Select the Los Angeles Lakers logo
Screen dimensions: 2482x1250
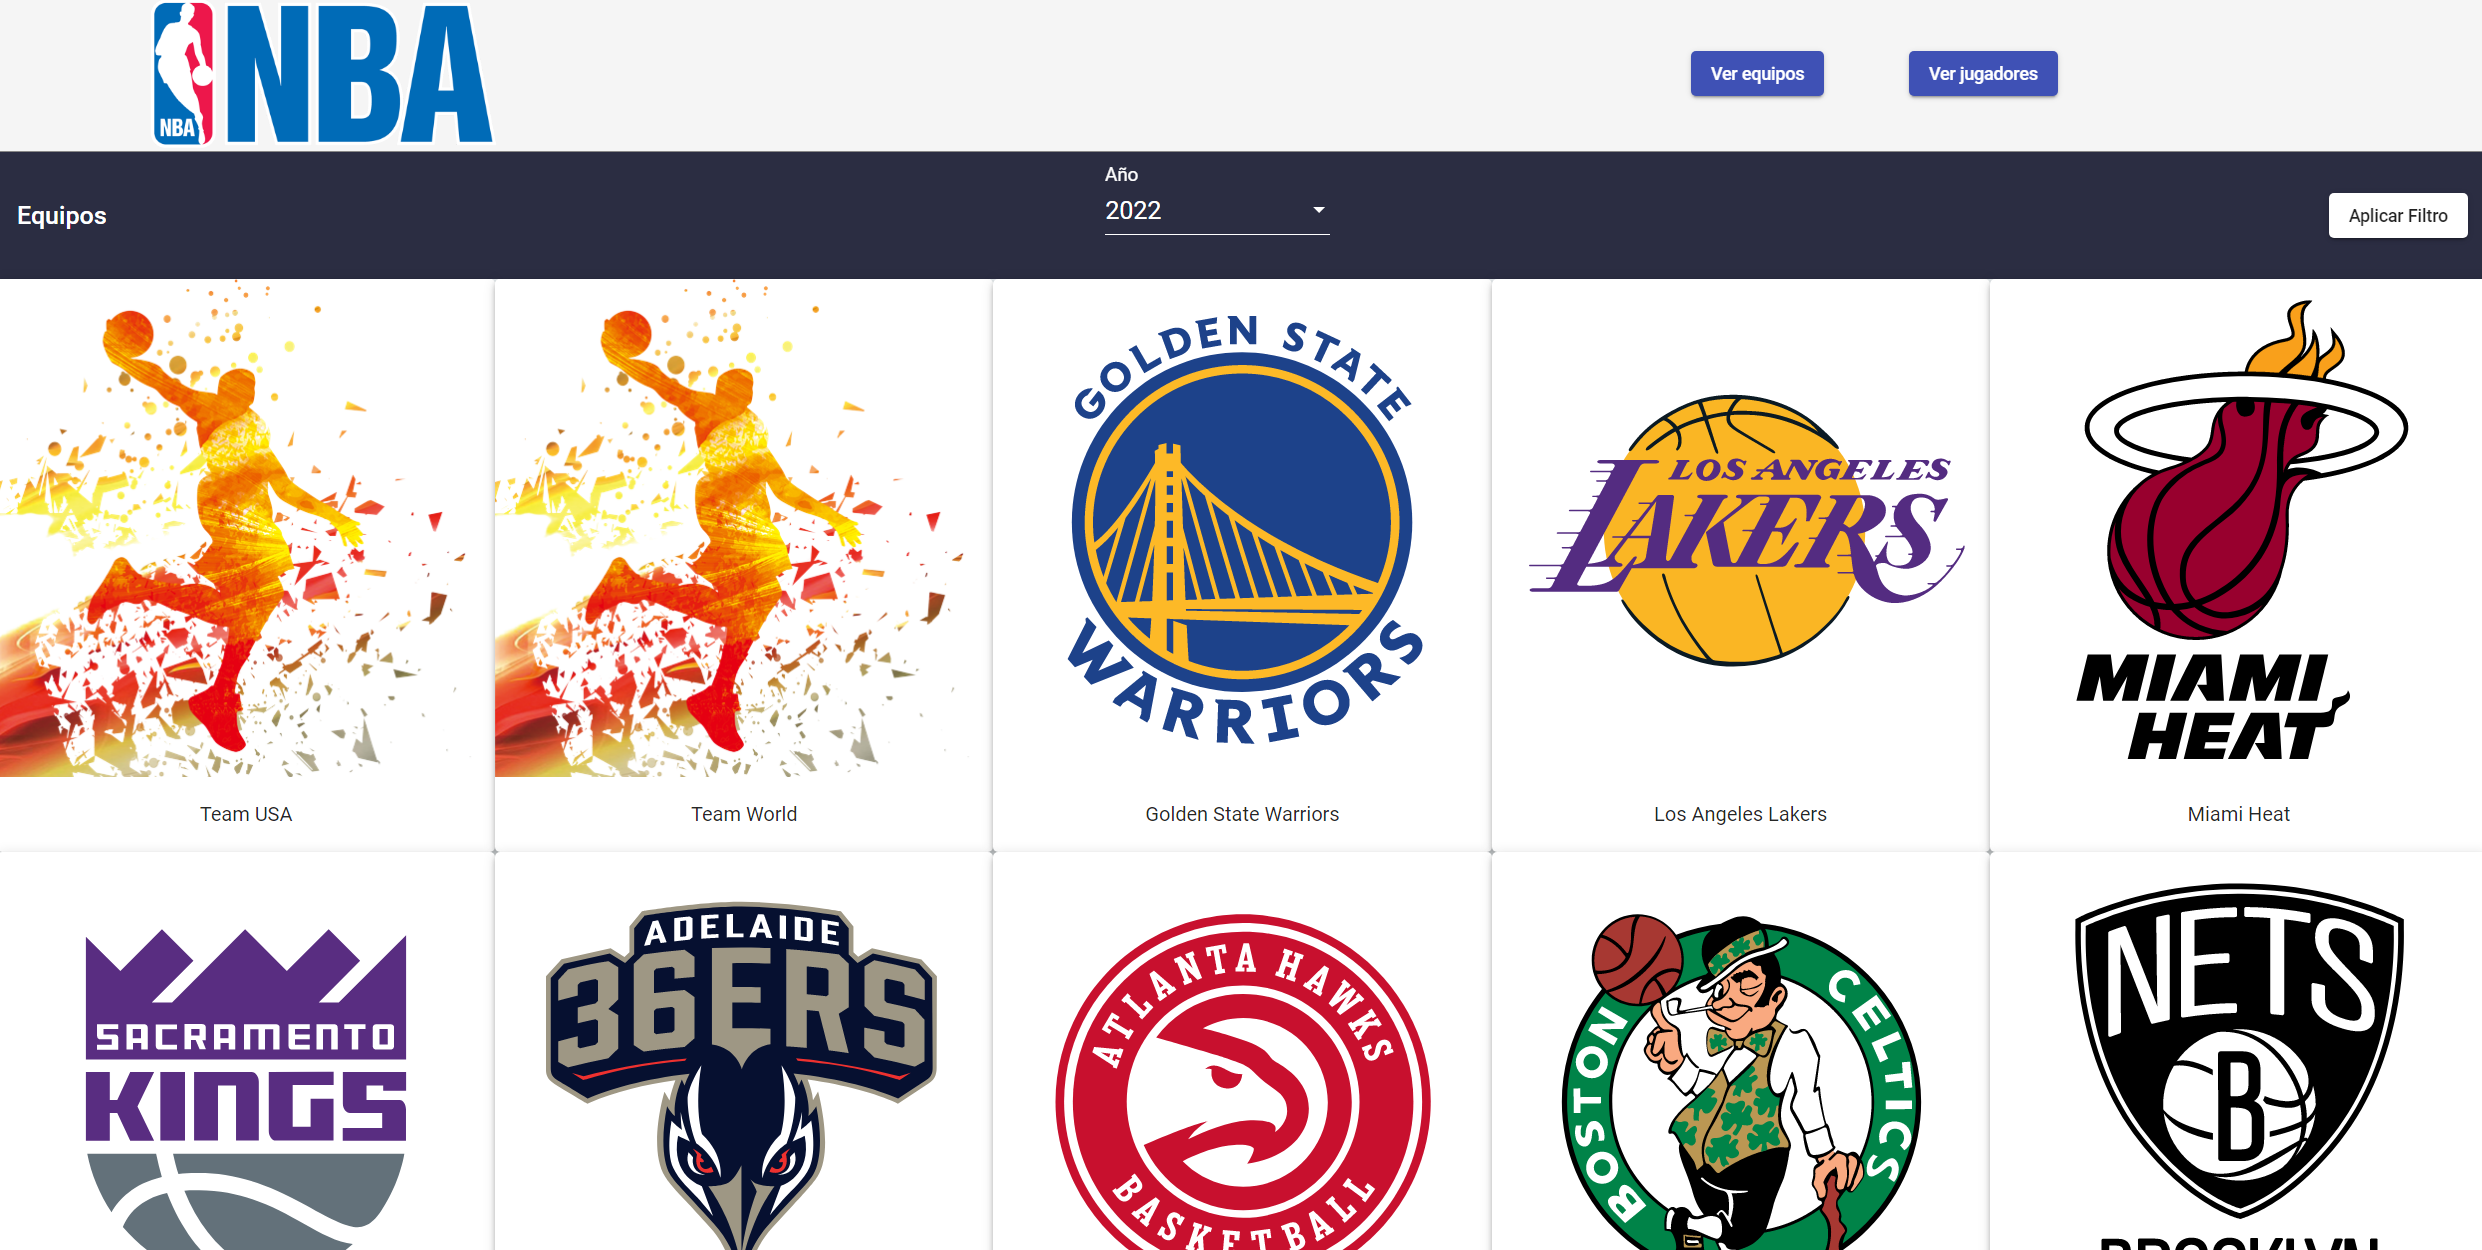pos(1740,530)
